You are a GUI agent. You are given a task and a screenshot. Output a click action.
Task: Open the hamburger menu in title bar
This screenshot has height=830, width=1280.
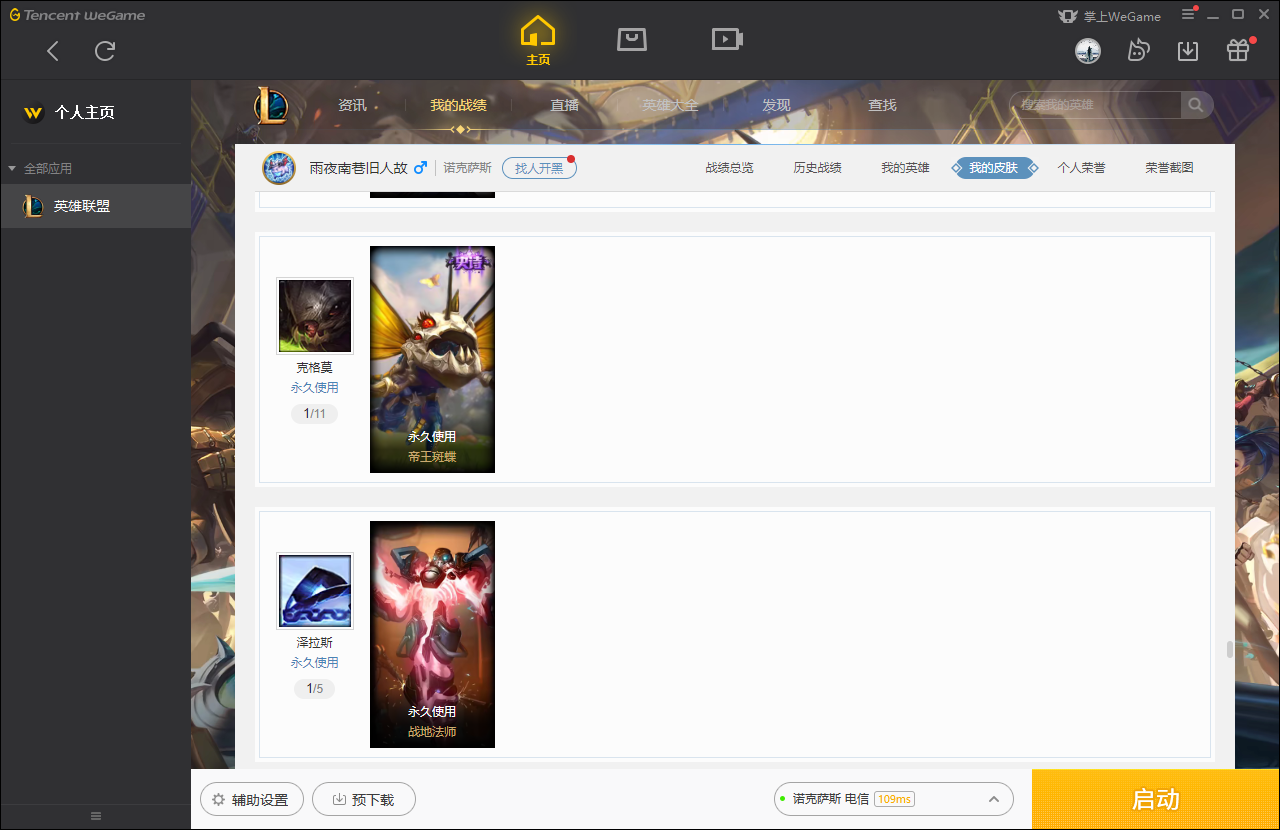pos(1188,14)
